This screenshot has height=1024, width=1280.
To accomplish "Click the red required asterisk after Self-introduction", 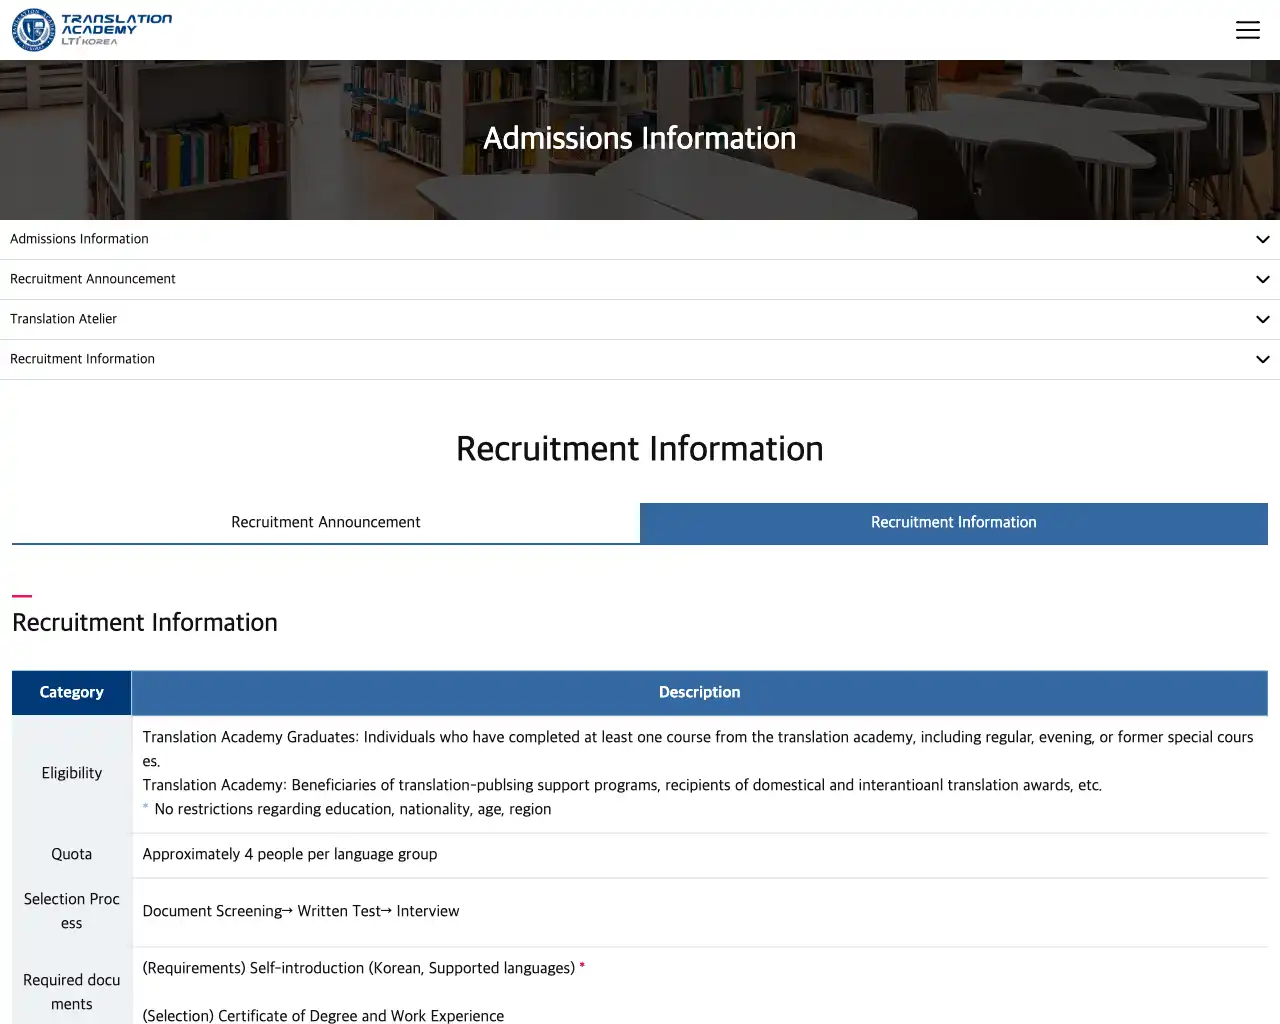I will [x=582, y=967].
